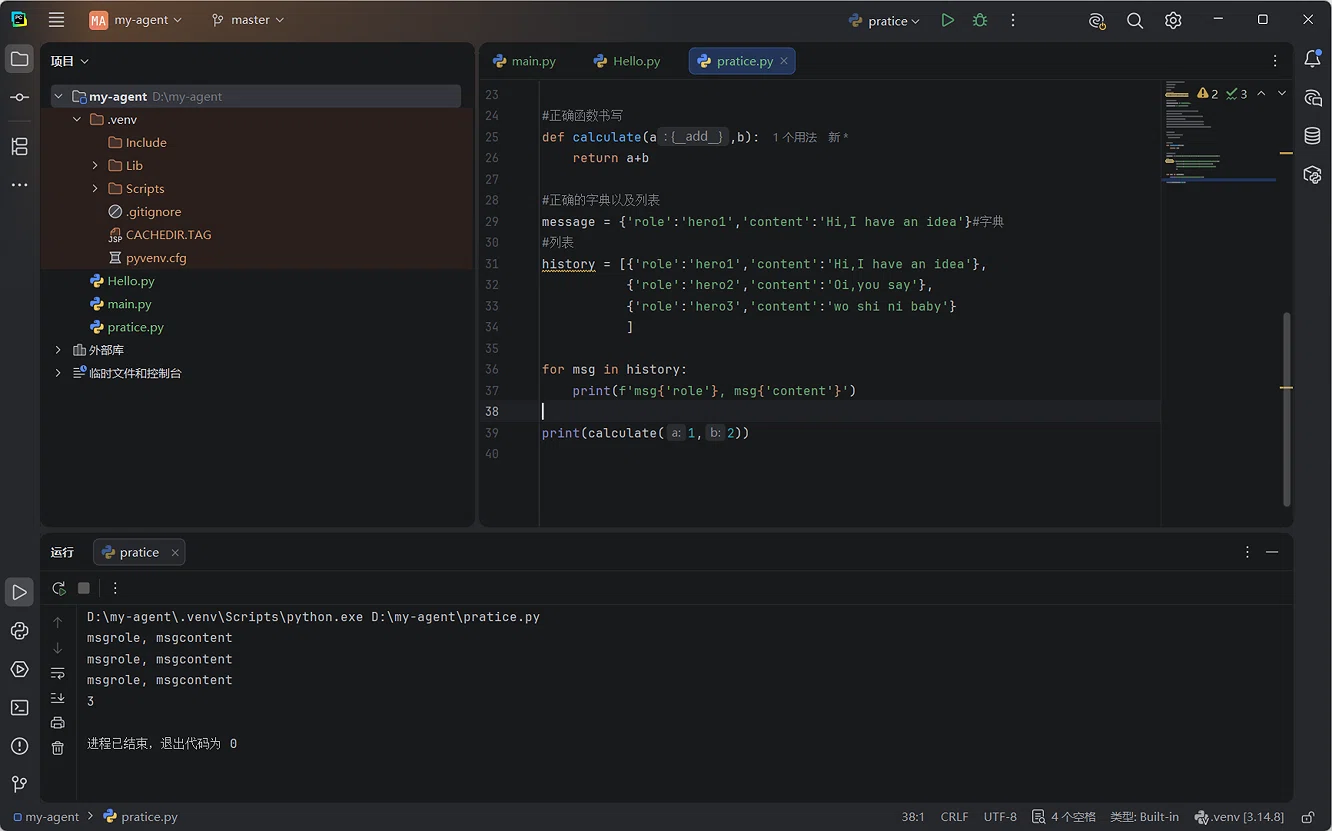Open the Notifications bell panel

point(1312,60)
